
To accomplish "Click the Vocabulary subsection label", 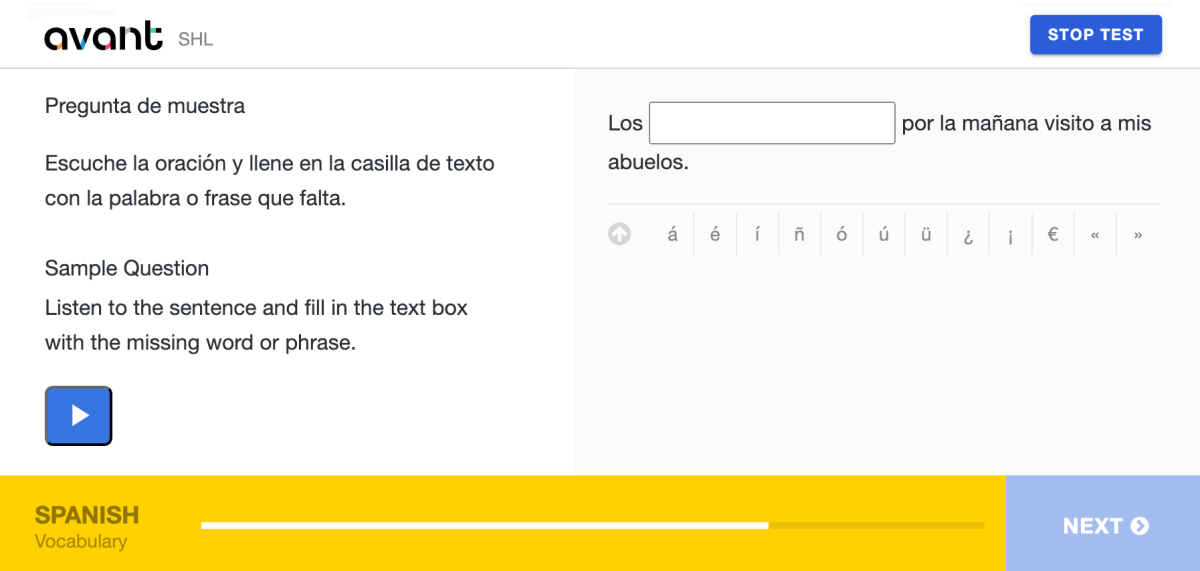I will 81,542.
